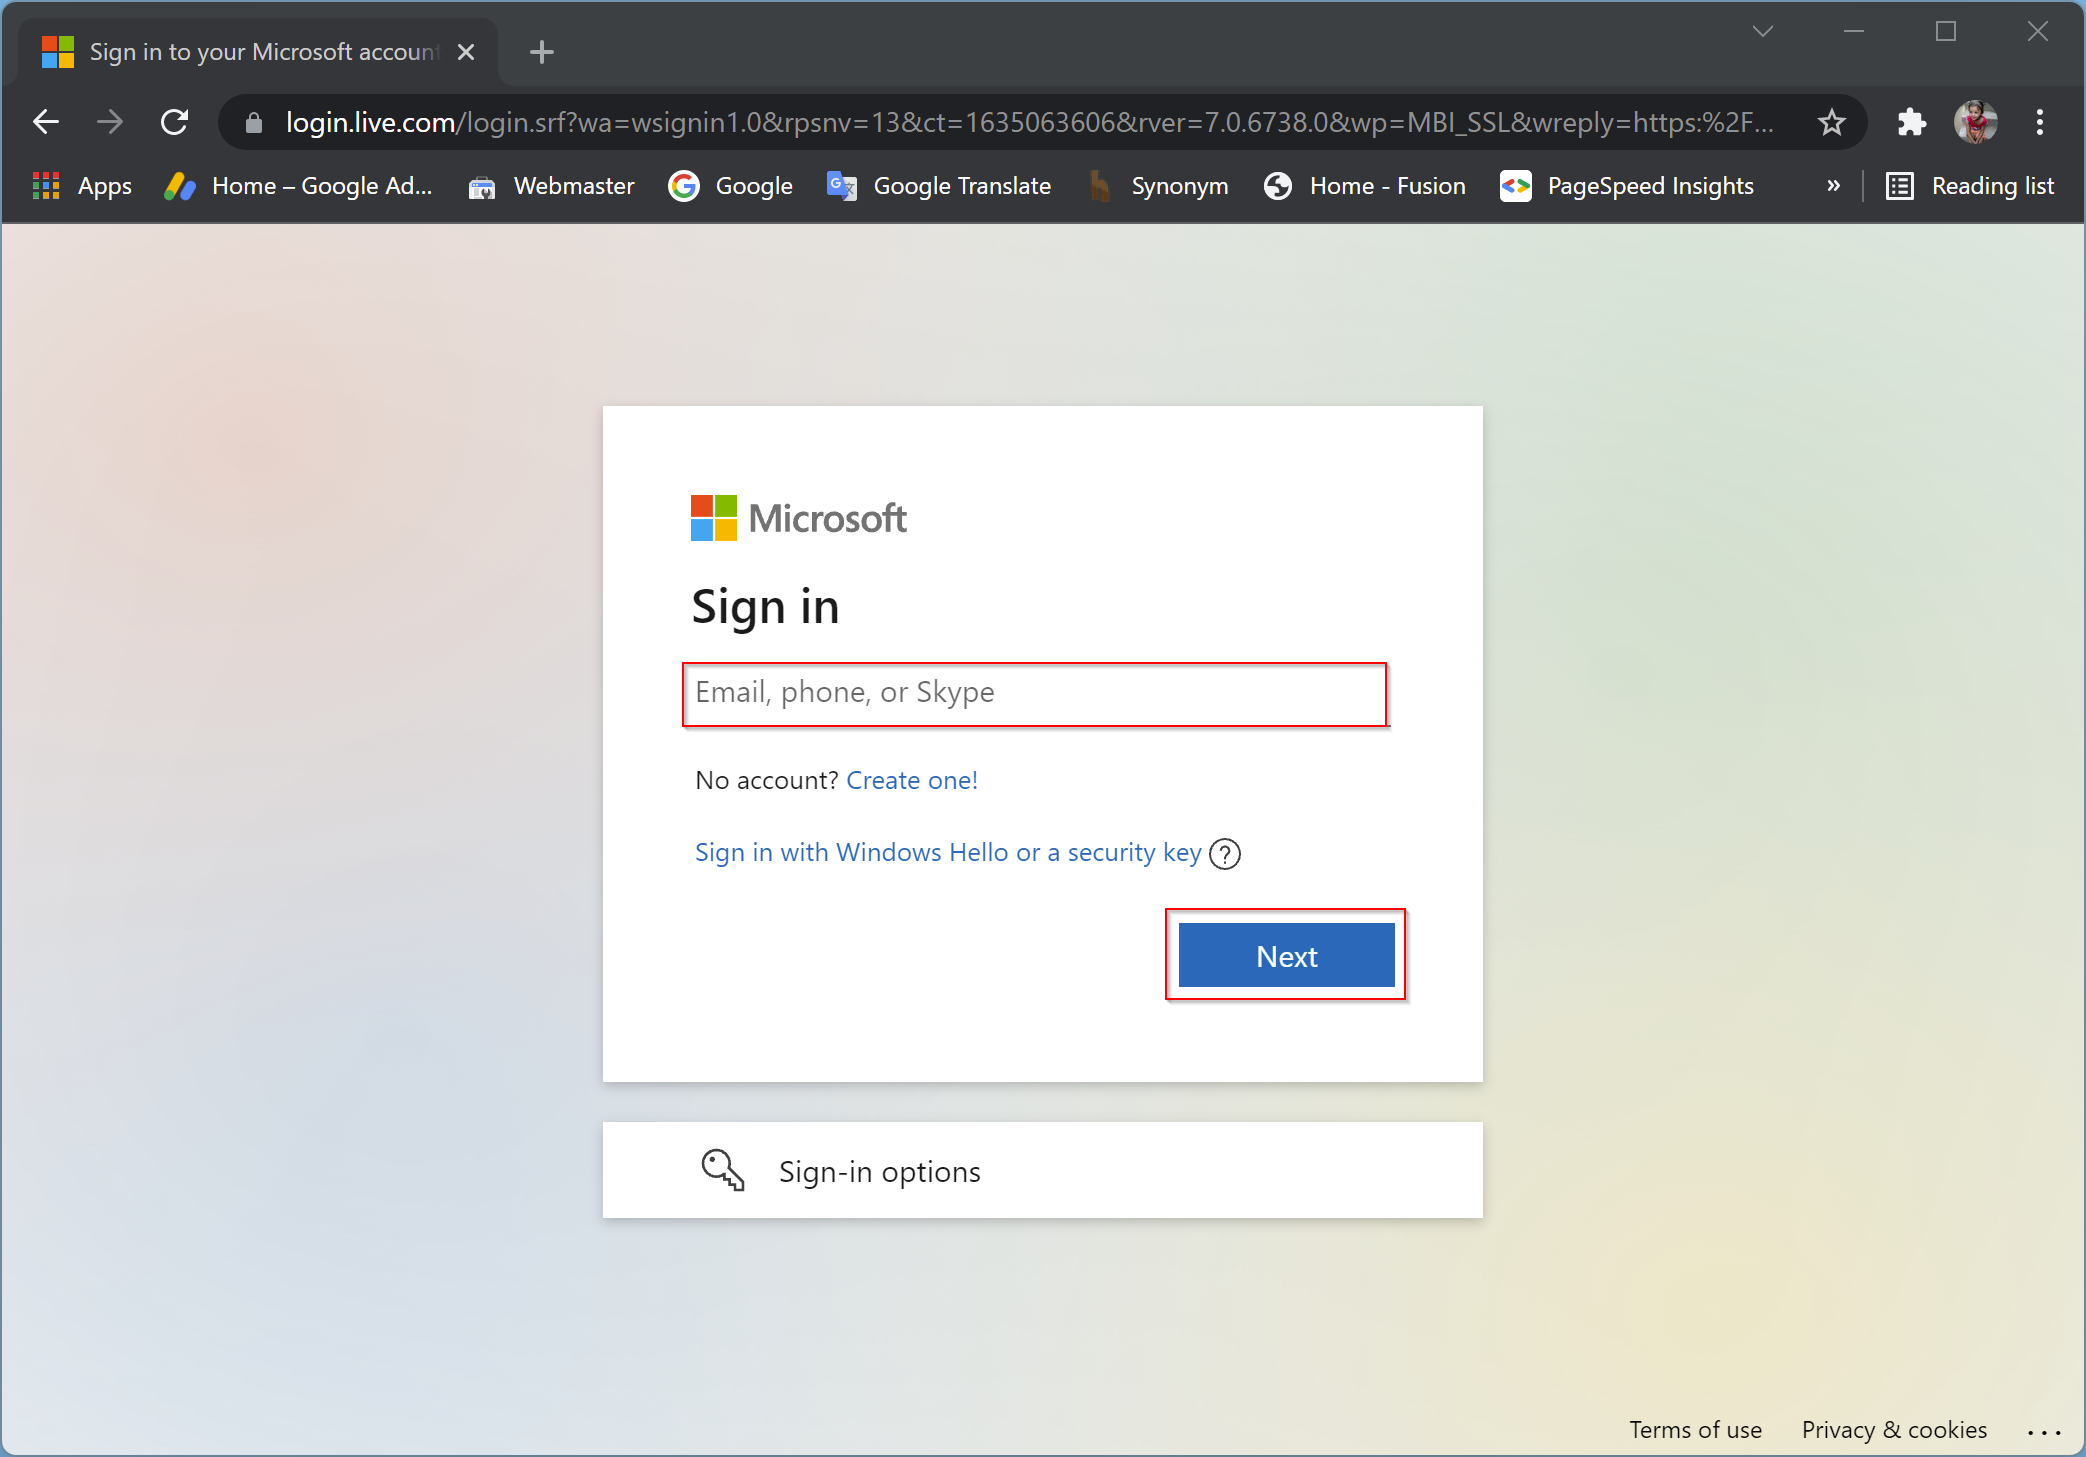The image size is (2086, 1457).
Task: Click the browser extensions puzzle icon
Action: click(1902, 124)
